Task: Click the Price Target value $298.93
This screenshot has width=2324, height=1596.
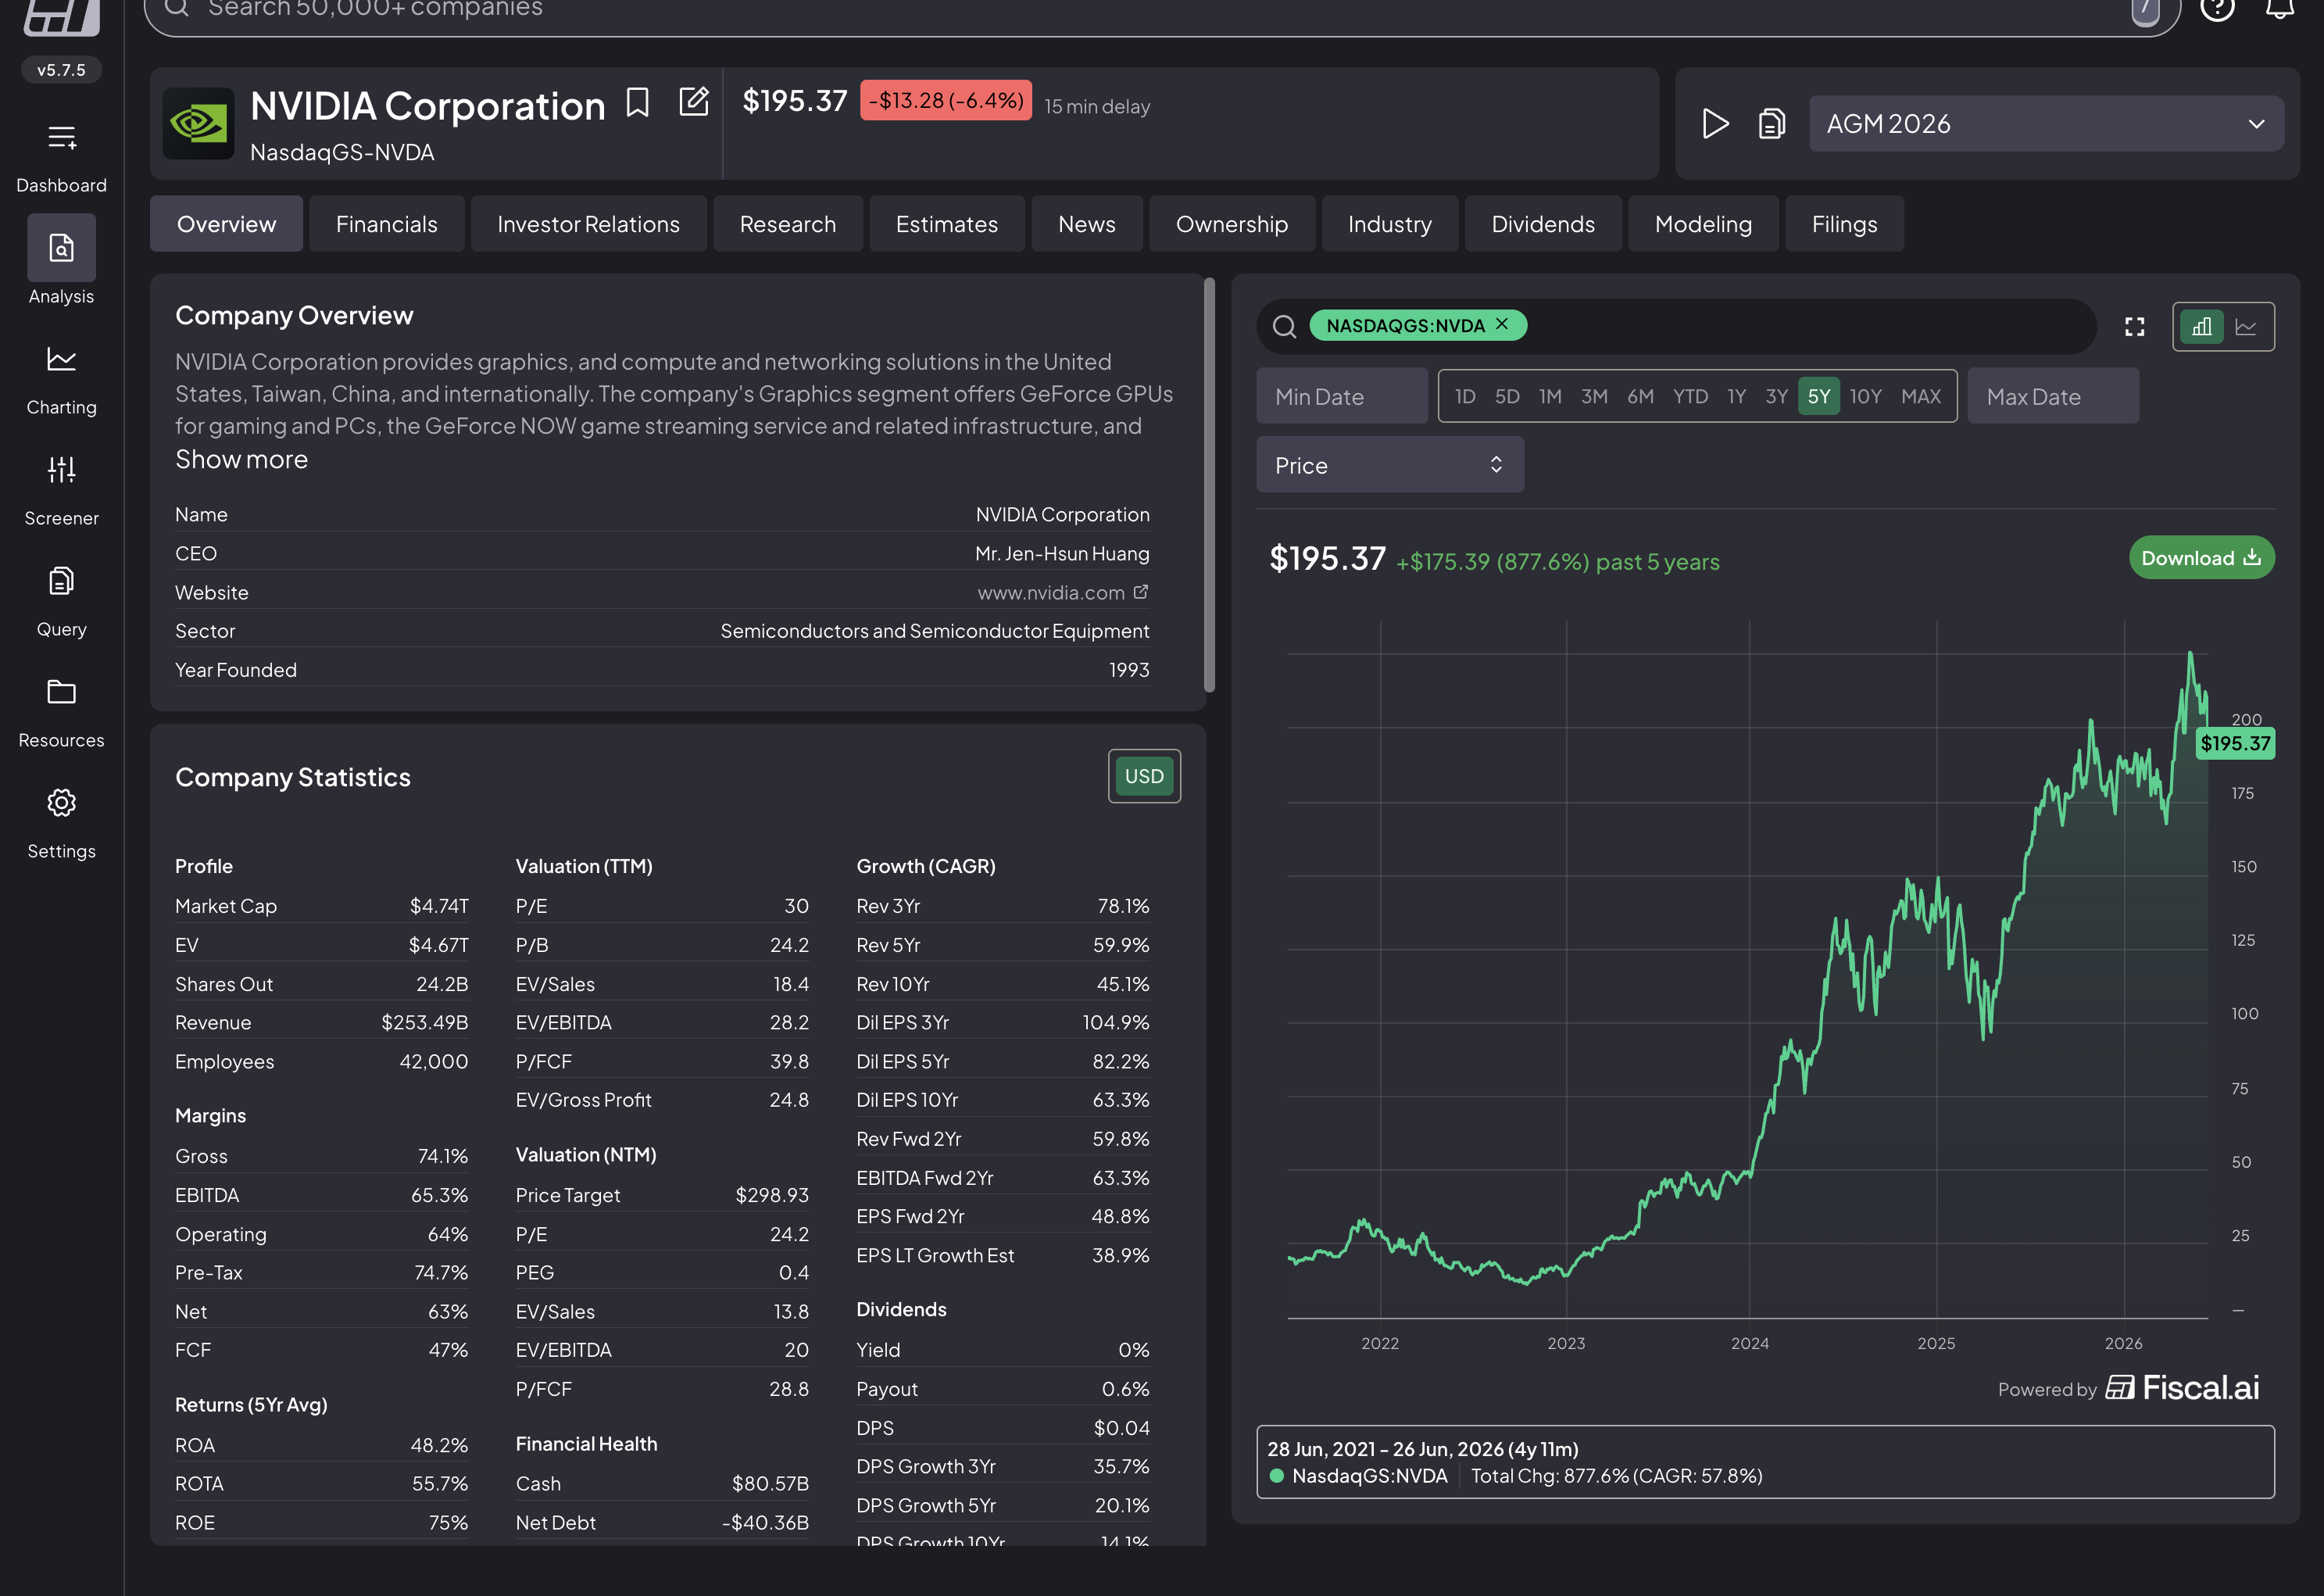Action: click(x=772, y=1195)
